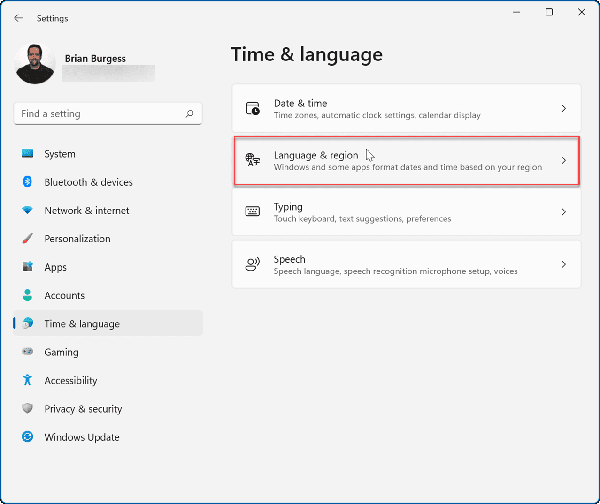The height and width of the screenshot is (504, 600).
Task: Select Time & language sidebar item
Action: point(108,323)
